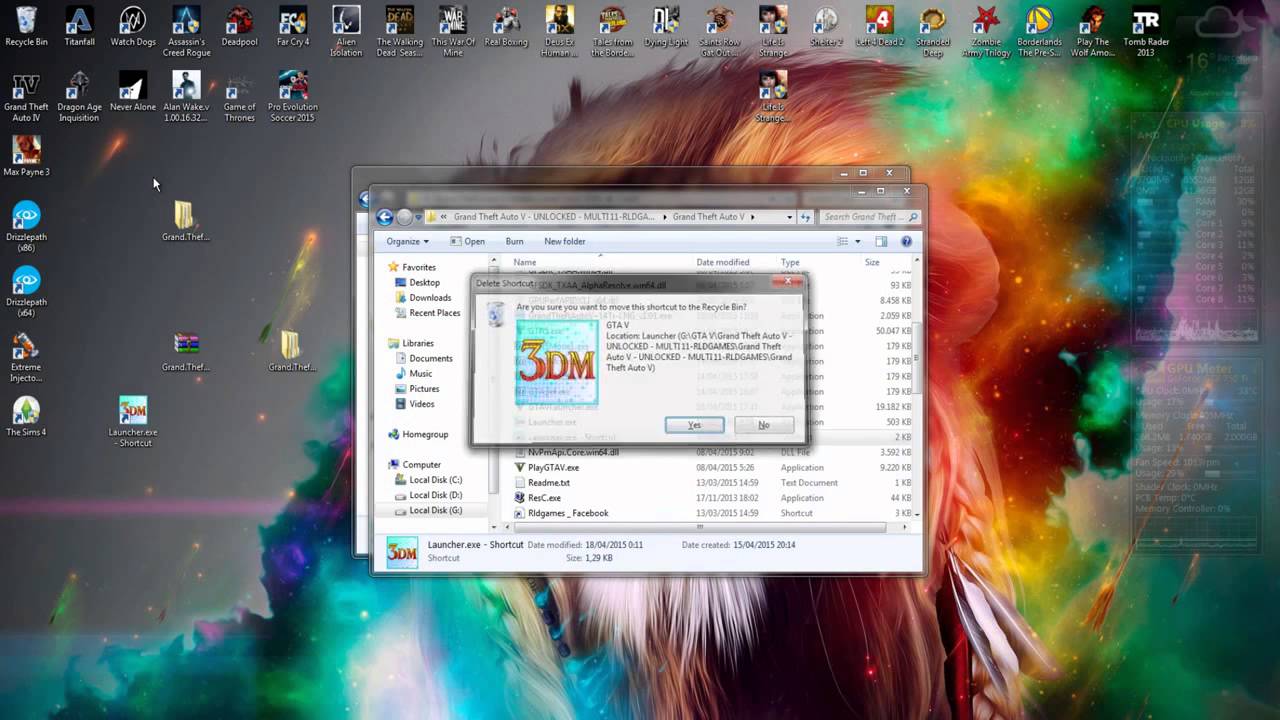Image resolution: width=1280 pixels, height=720 pixels.
Task: Close the Delete Shortcut dialog
Action: (x=788, y=281)
